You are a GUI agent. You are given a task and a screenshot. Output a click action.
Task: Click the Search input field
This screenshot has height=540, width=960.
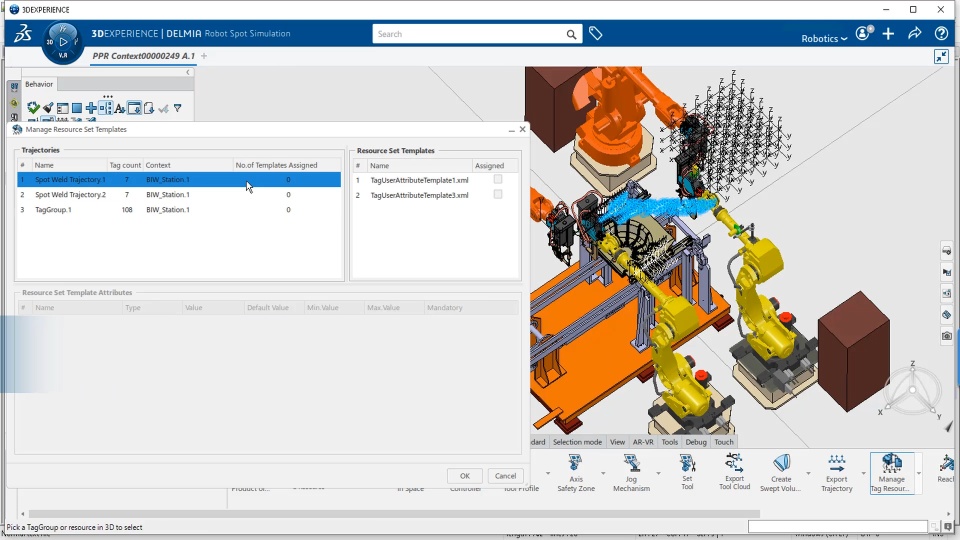pos(468,34)
